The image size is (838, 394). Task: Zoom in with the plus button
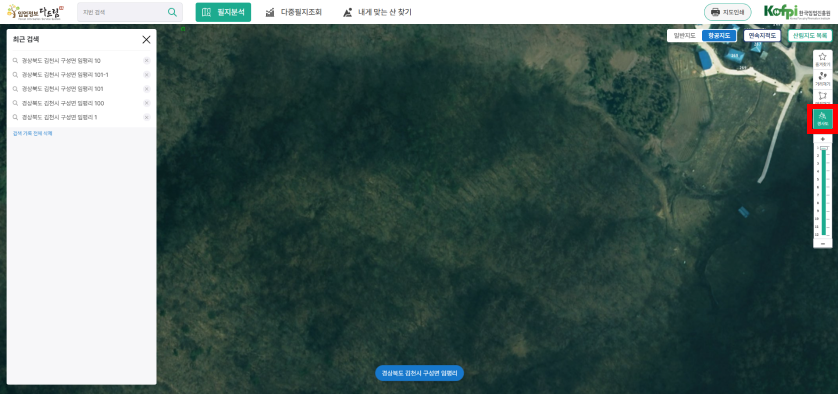point(823,139)
